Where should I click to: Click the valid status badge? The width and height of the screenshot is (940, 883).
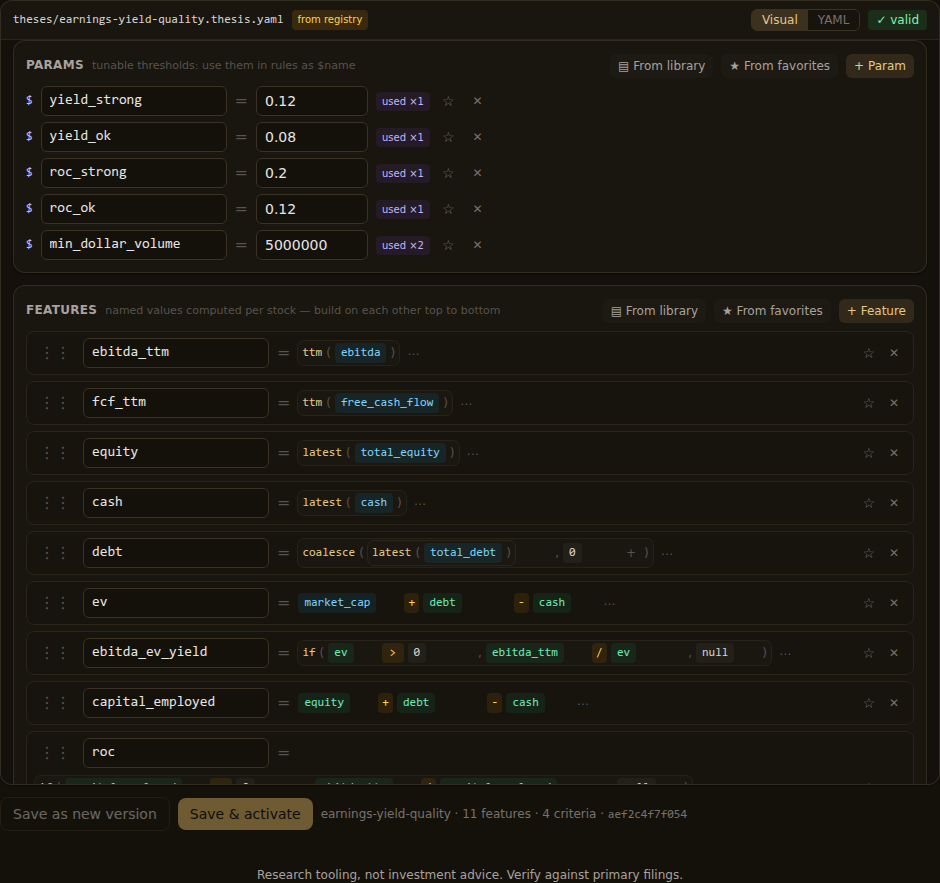pyautogui.click(x=897, y=20)
